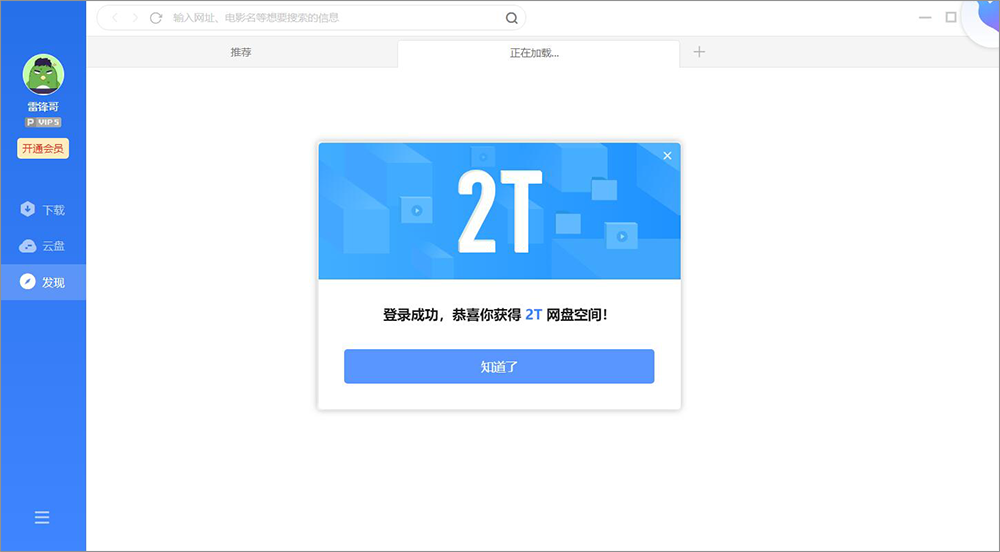Go forward with the right arrow
This screenshot has width=1000, height=552.
[x=135, y=18]
